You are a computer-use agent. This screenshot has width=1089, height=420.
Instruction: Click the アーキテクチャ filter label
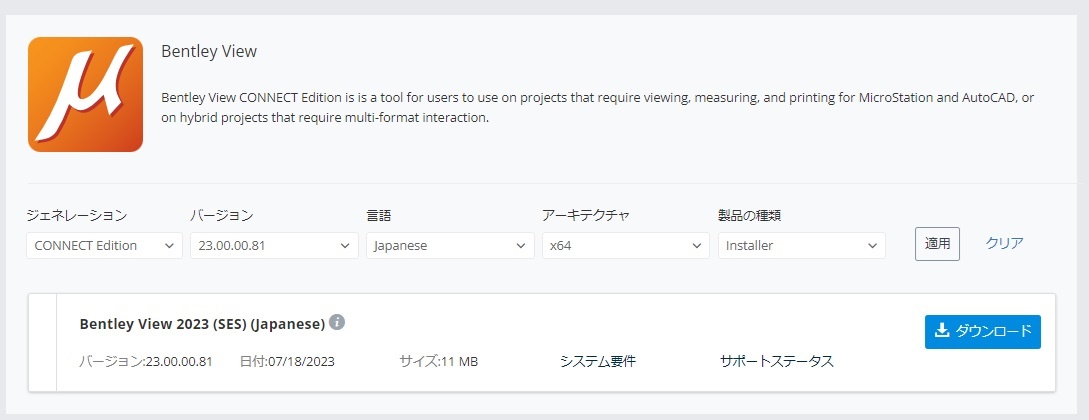tap(585, 215)
